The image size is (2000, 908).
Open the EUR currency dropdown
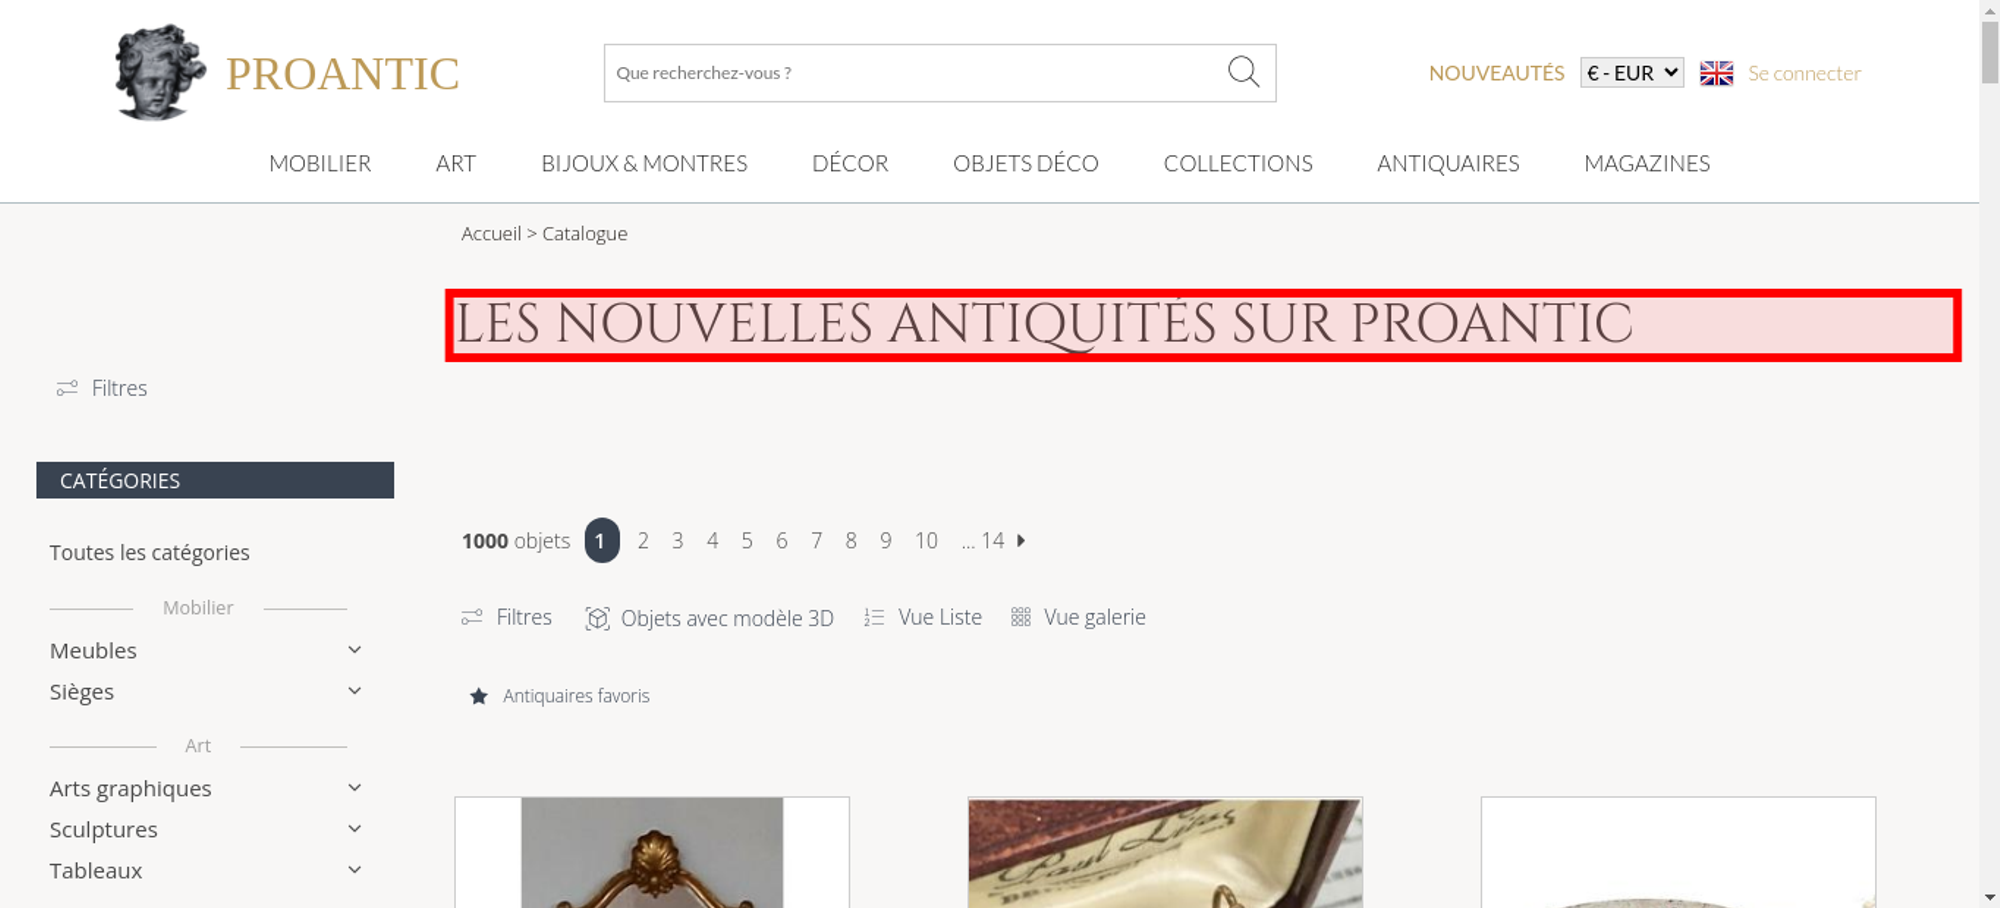[1632, 73]
